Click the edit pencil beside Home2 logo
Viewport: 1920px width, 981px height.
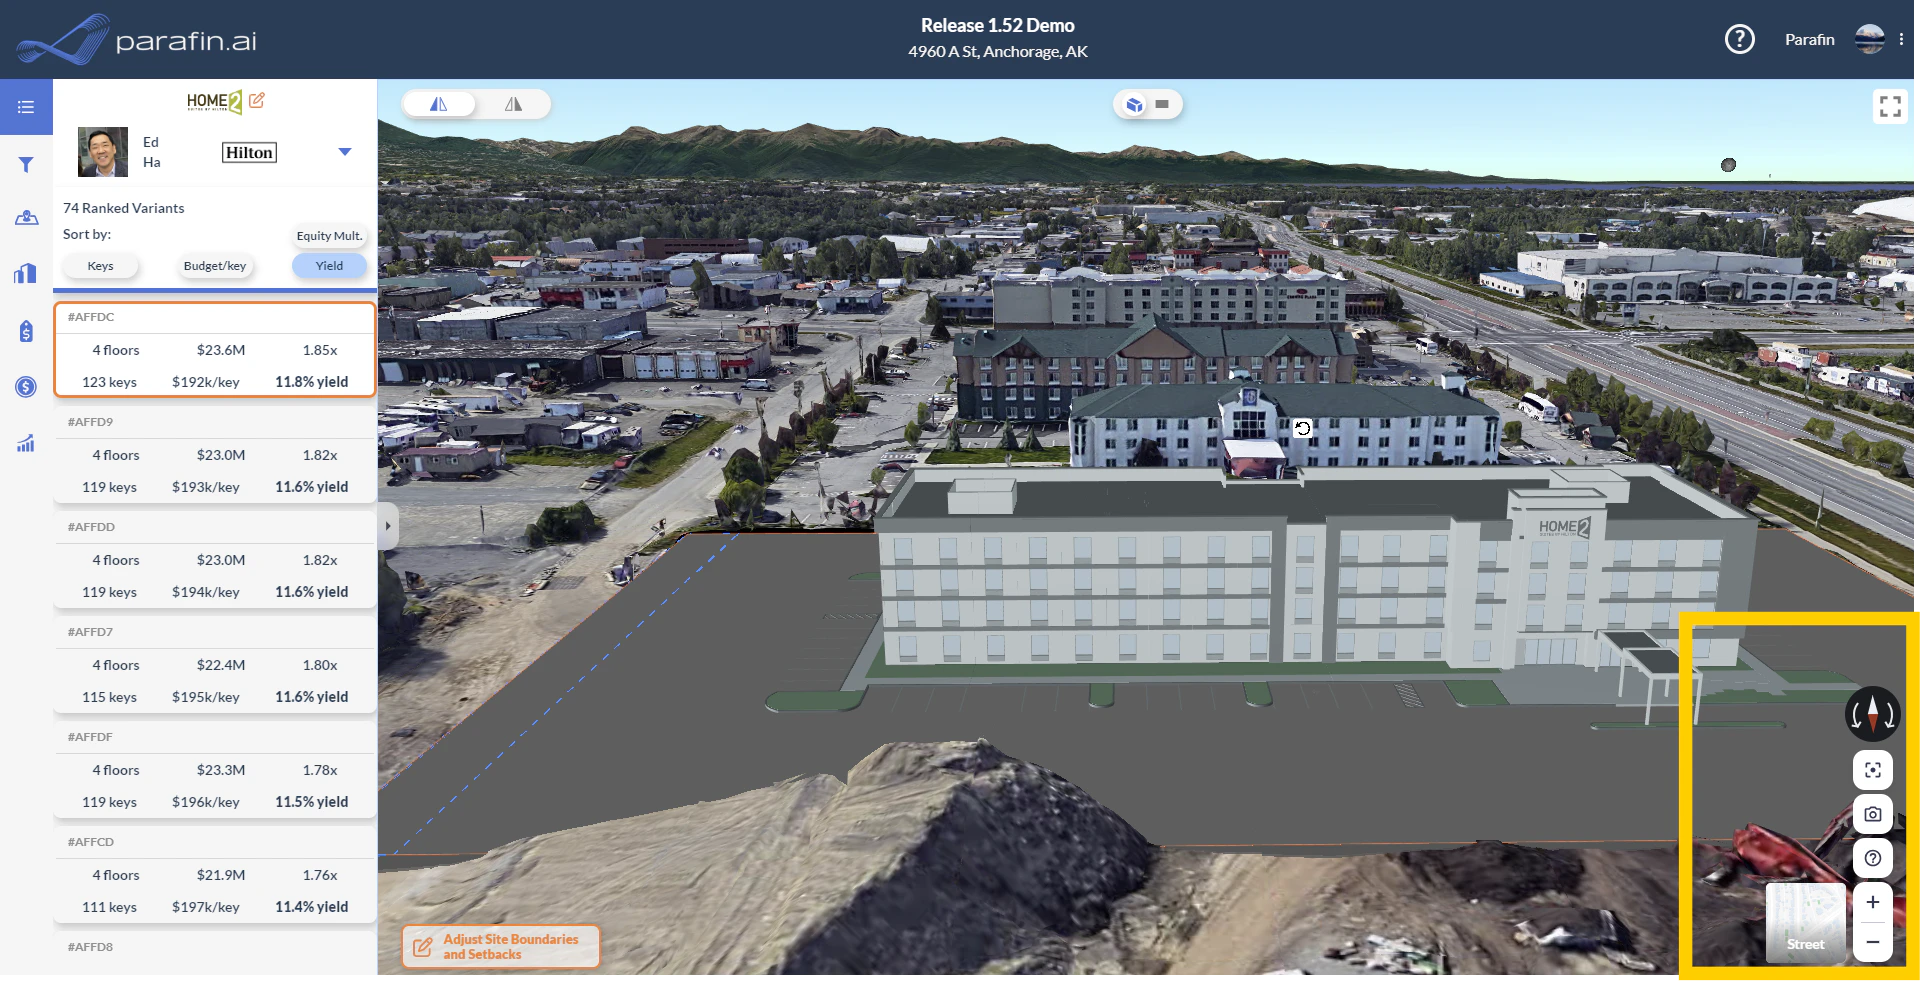[257, 100]
